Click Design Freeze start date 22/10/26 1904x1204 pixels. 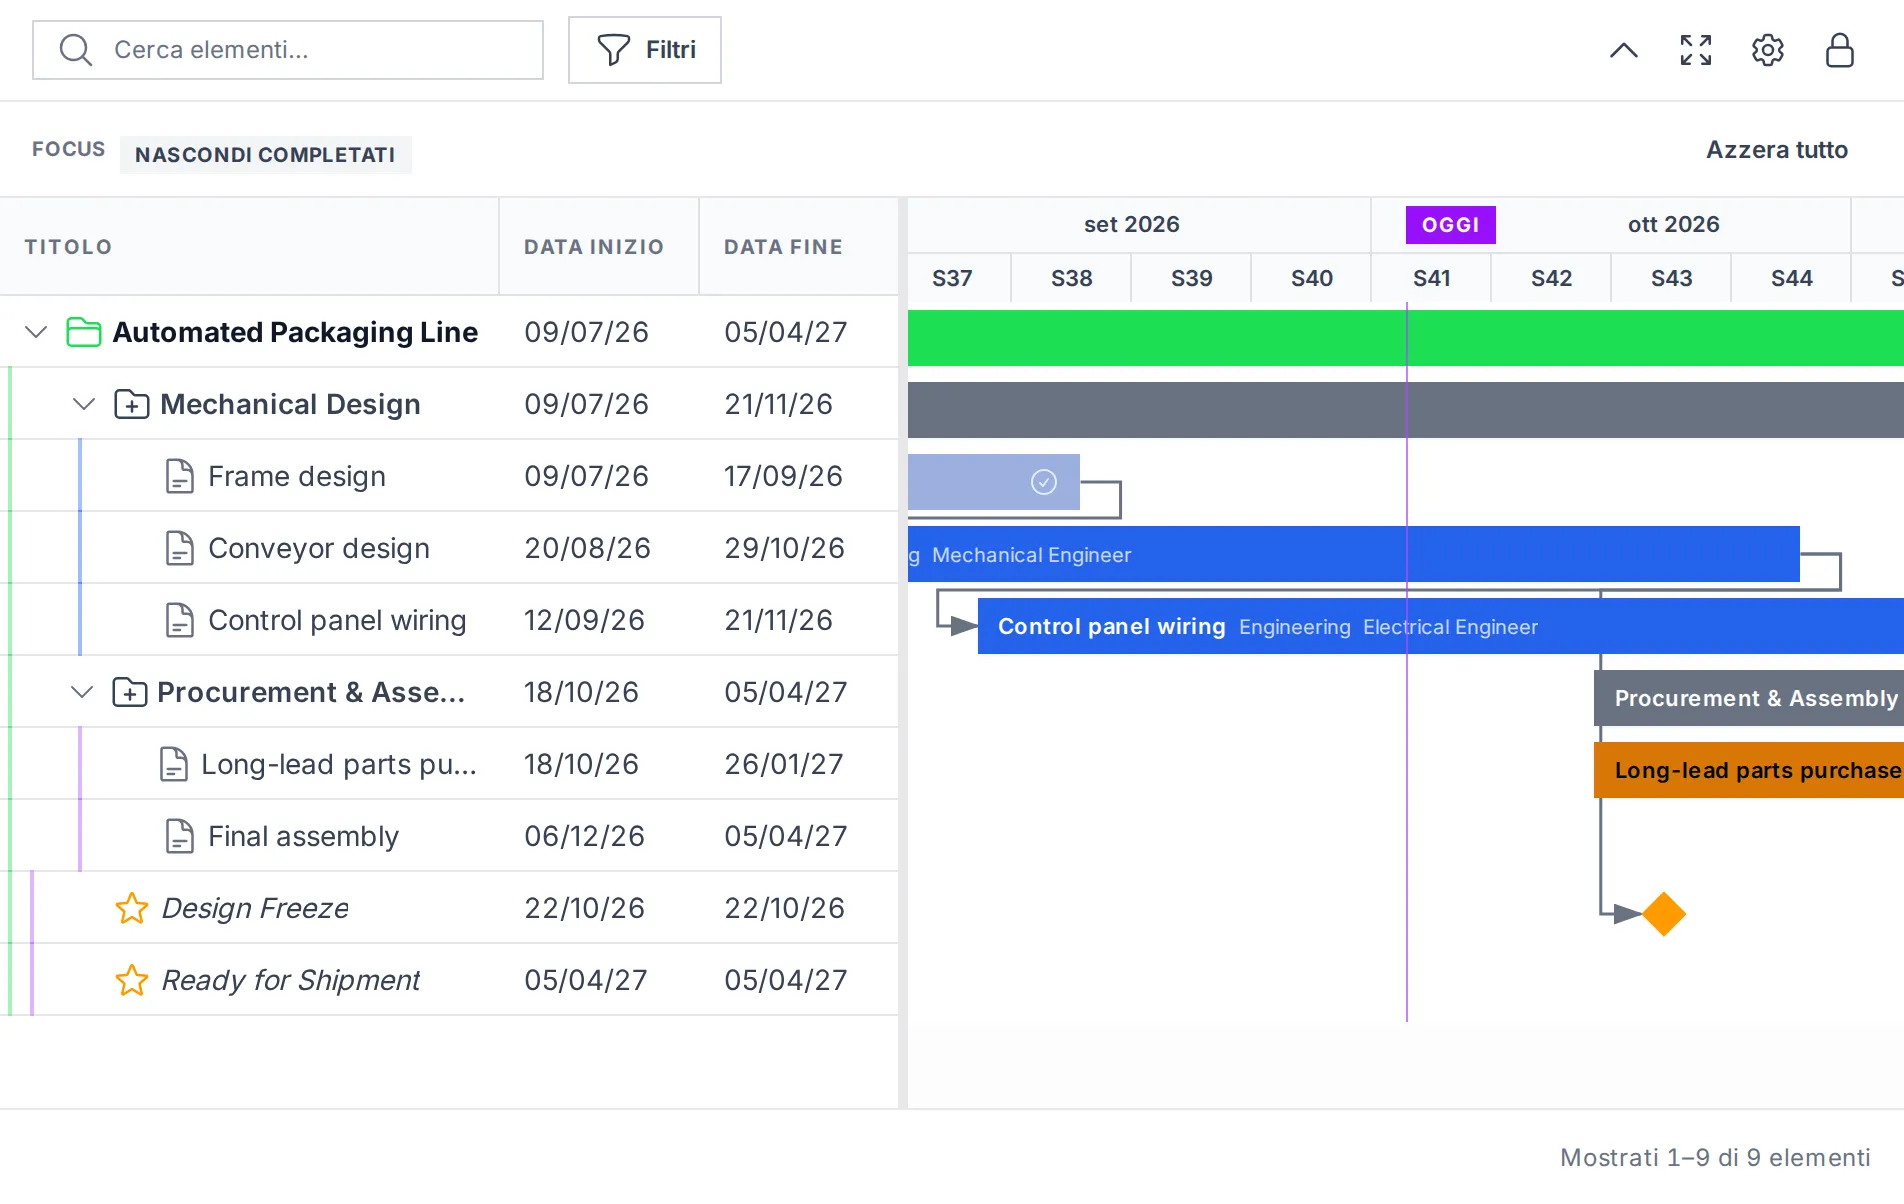pos(585,908)
